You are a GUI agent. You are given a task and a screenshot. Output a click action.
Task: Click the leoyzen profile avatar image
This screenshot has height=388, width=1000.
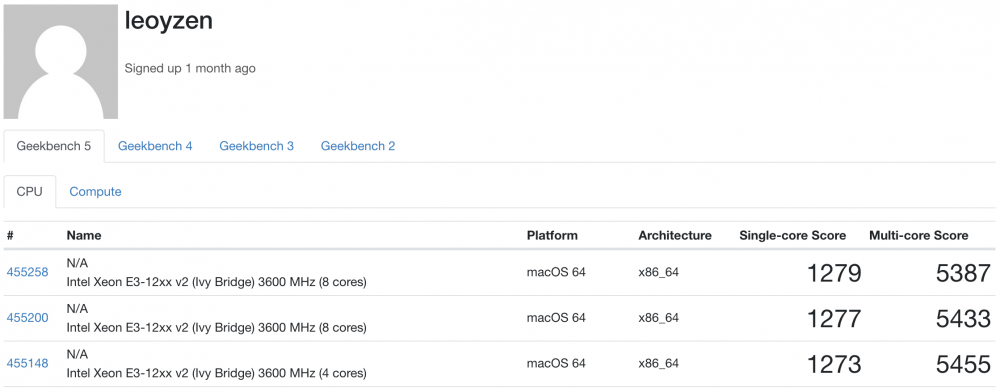point(61,61)
